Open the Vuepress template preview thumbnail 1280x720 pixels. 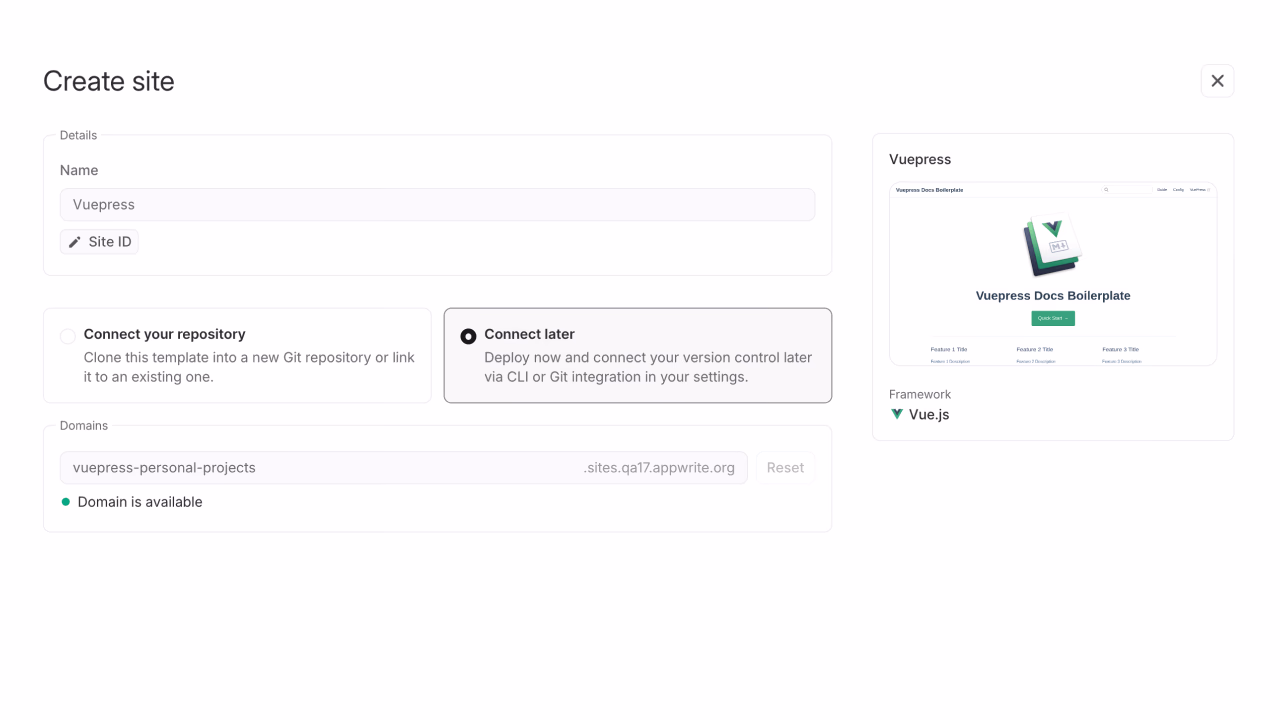pos(1053,274)
